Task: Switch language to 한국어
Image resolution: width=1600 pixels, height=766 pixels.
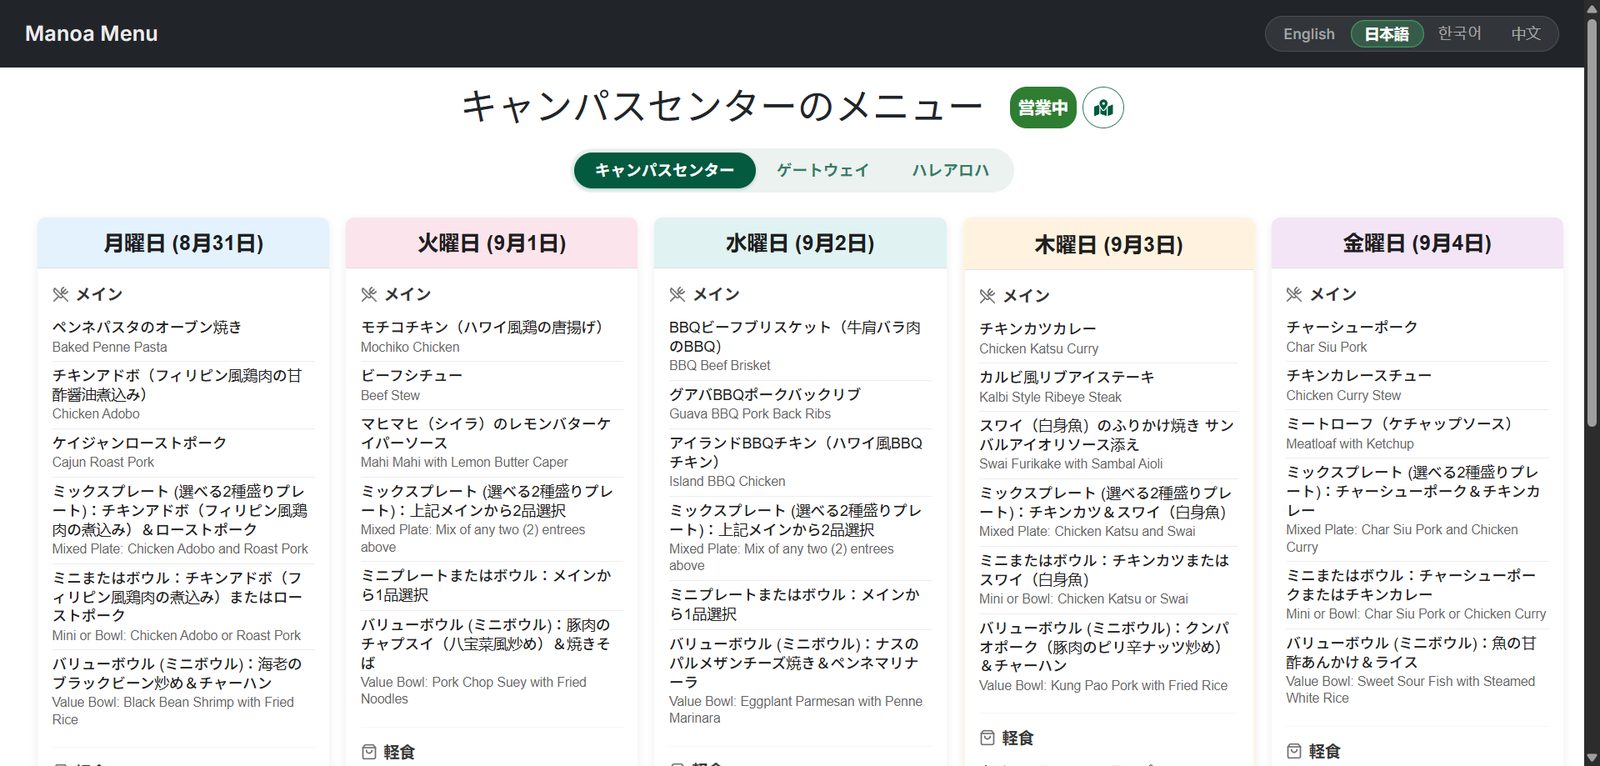Action: [1459, 34]
